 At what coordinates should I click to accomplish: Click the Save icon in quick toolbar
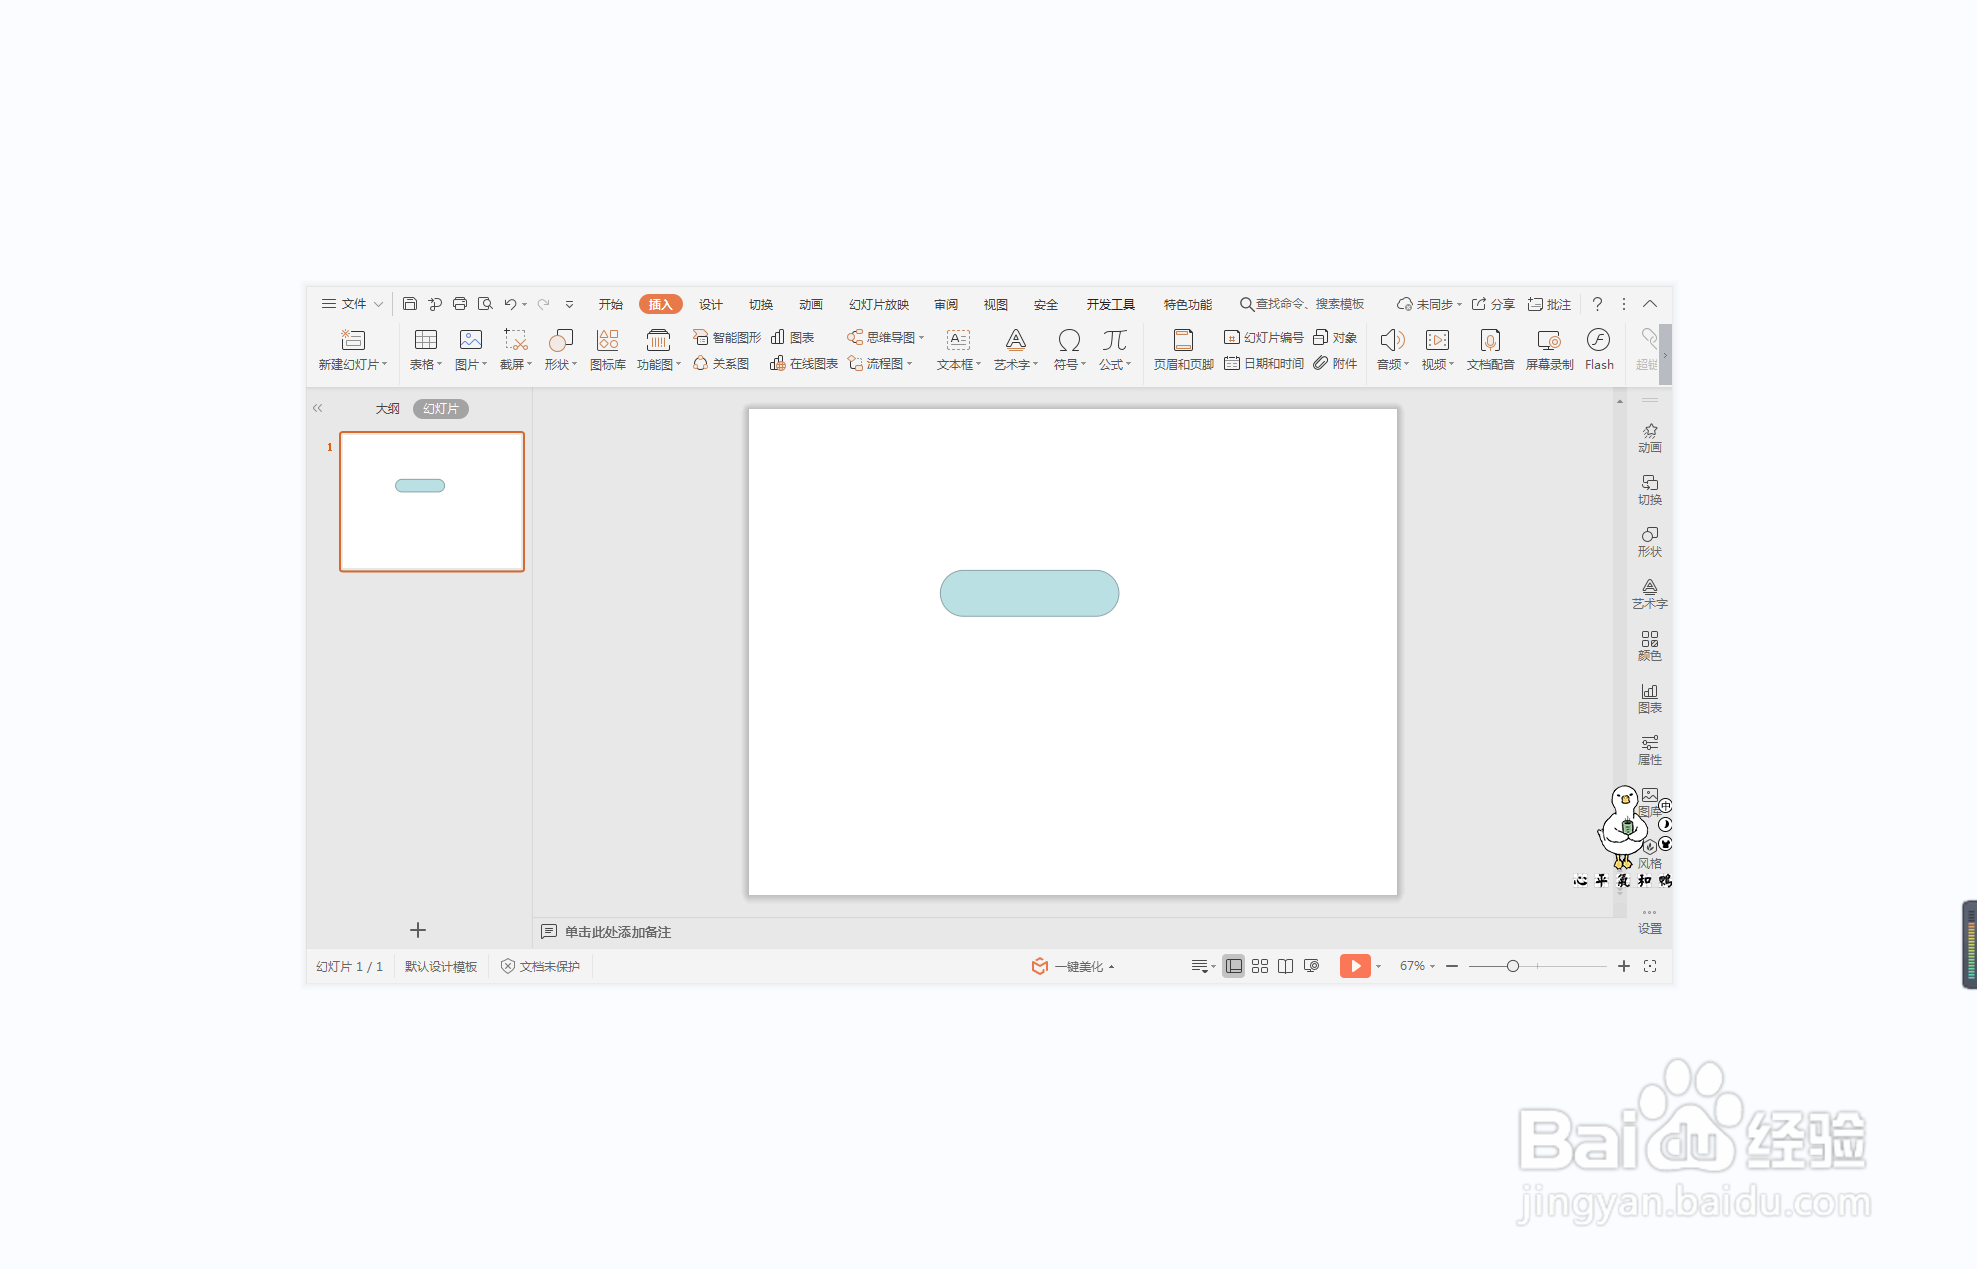(410, 304)
